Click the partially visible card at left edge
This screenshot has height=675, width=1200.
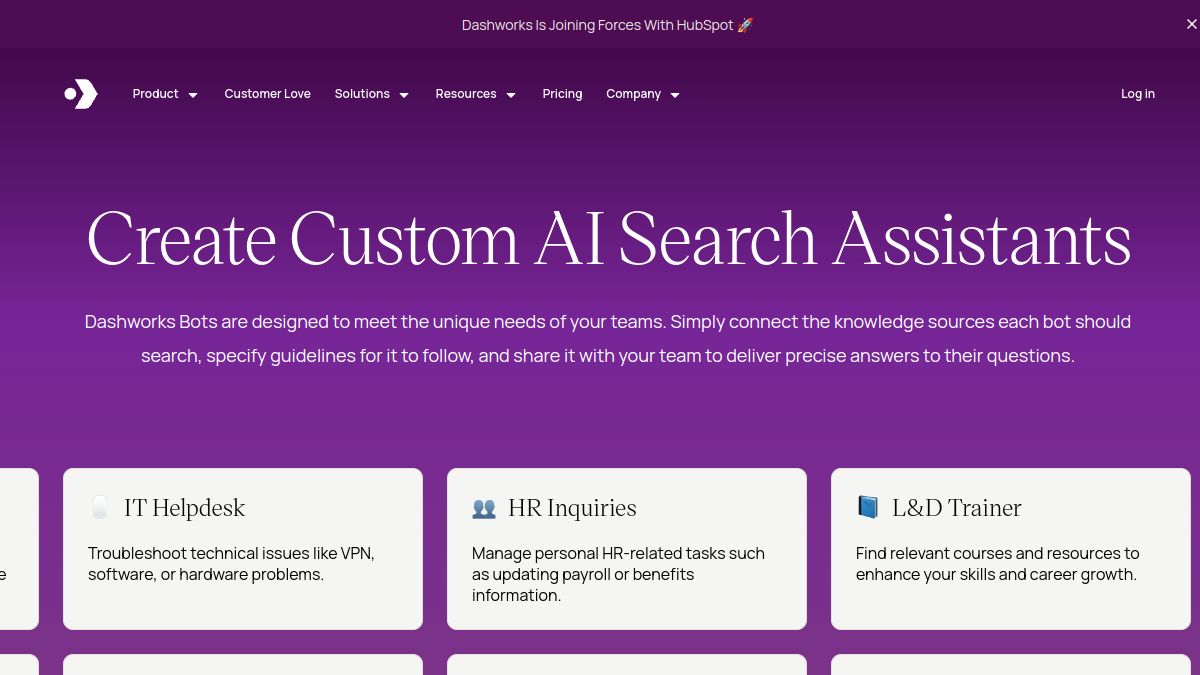19,549
